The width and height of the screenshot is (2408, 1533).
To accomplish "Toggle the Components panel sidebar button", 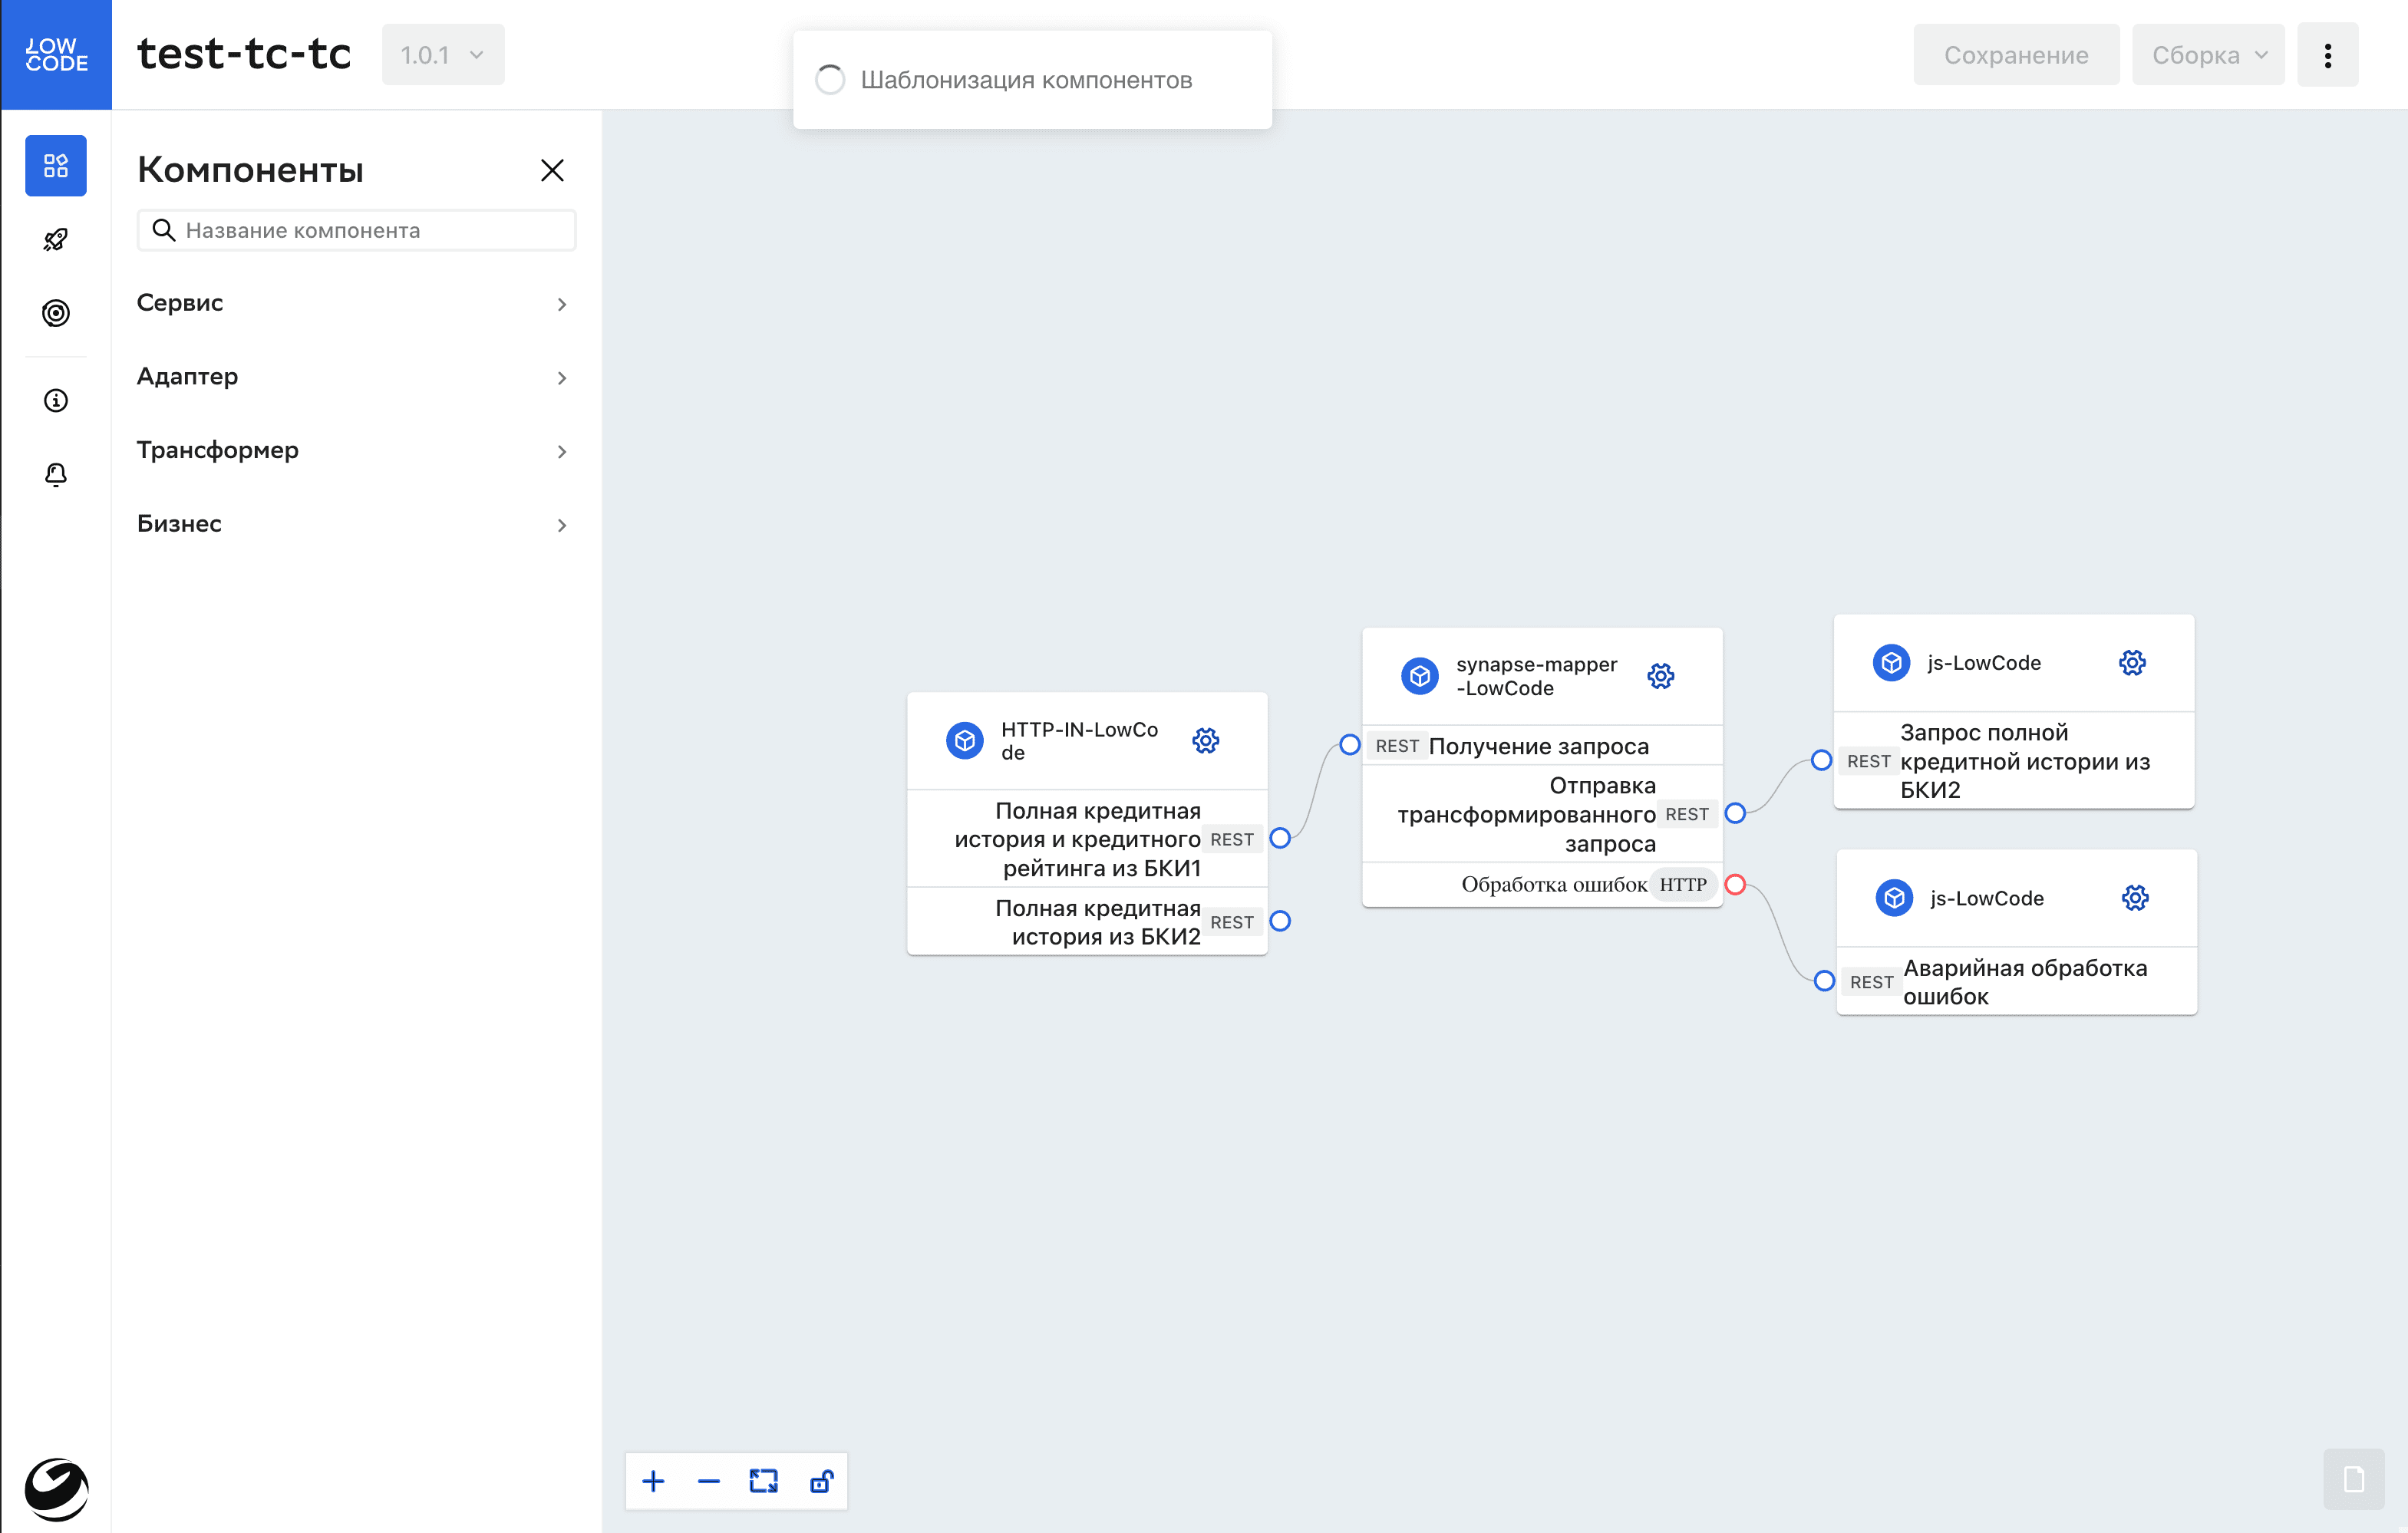I will pyautogui.click(x=56, y=166).
